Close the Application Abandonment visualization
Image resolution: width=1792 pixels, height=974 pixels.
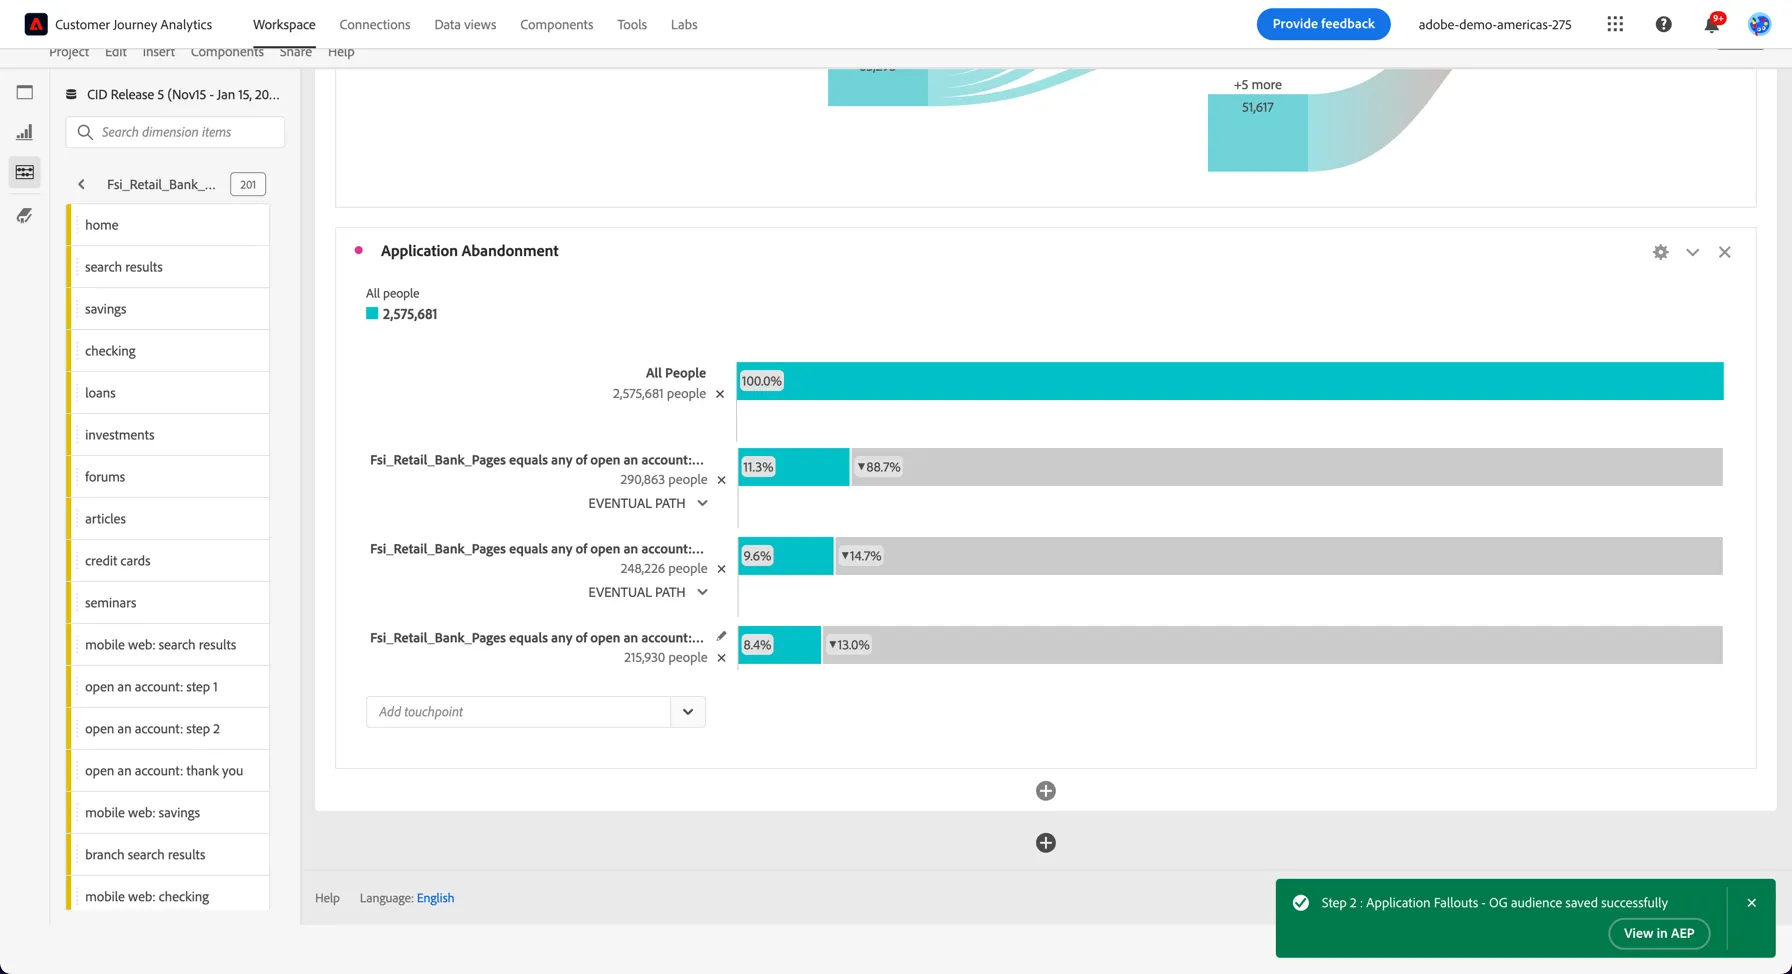coord(1724,252)
